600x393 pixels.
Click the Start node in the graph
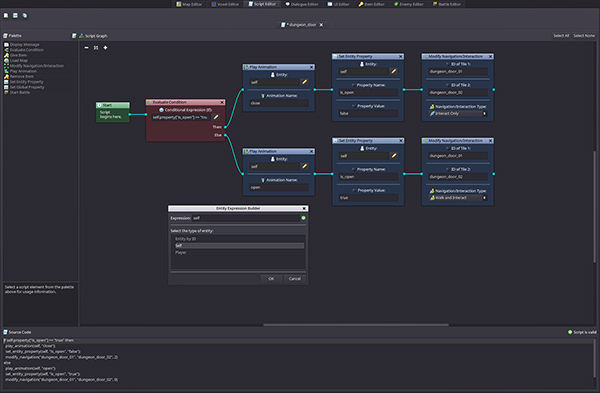112,112
